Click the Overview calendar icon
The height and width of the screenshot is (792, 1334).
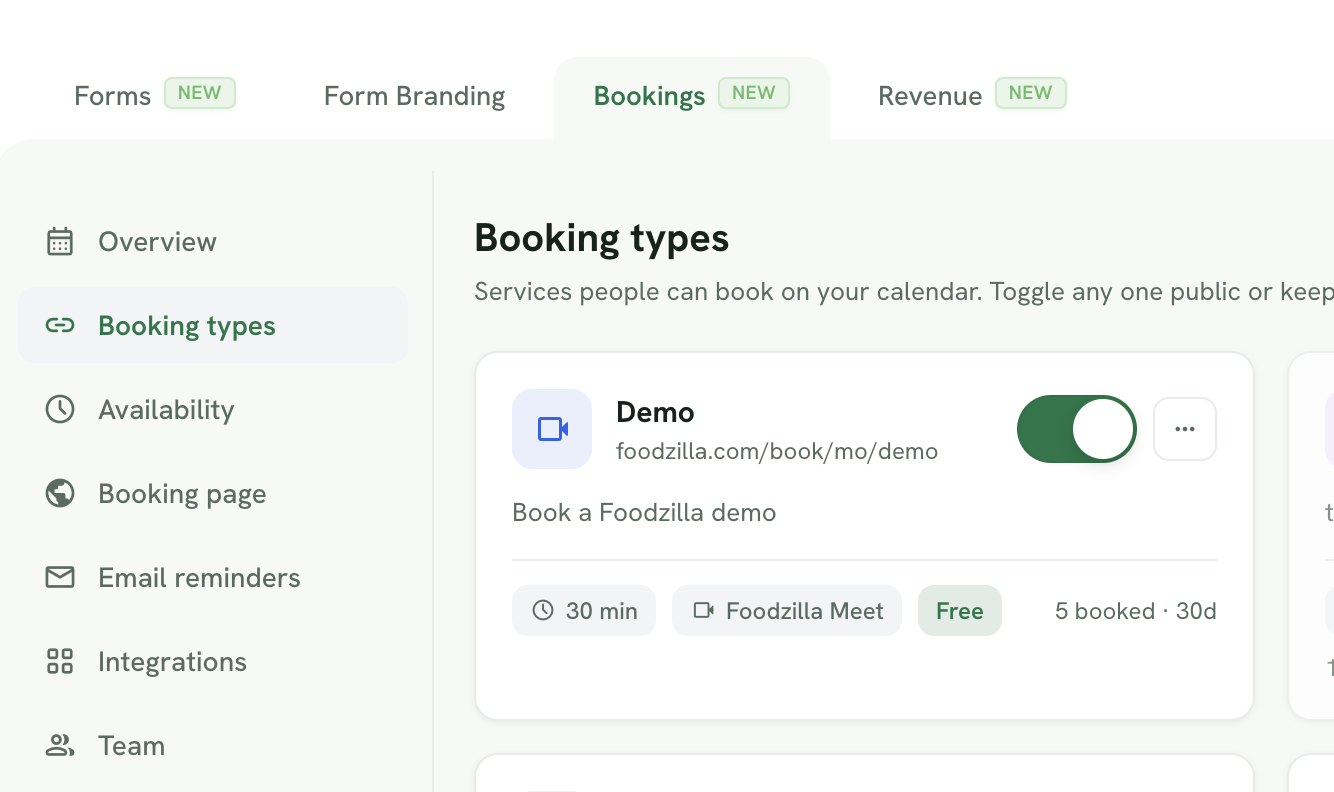click(x=60, y=242)
